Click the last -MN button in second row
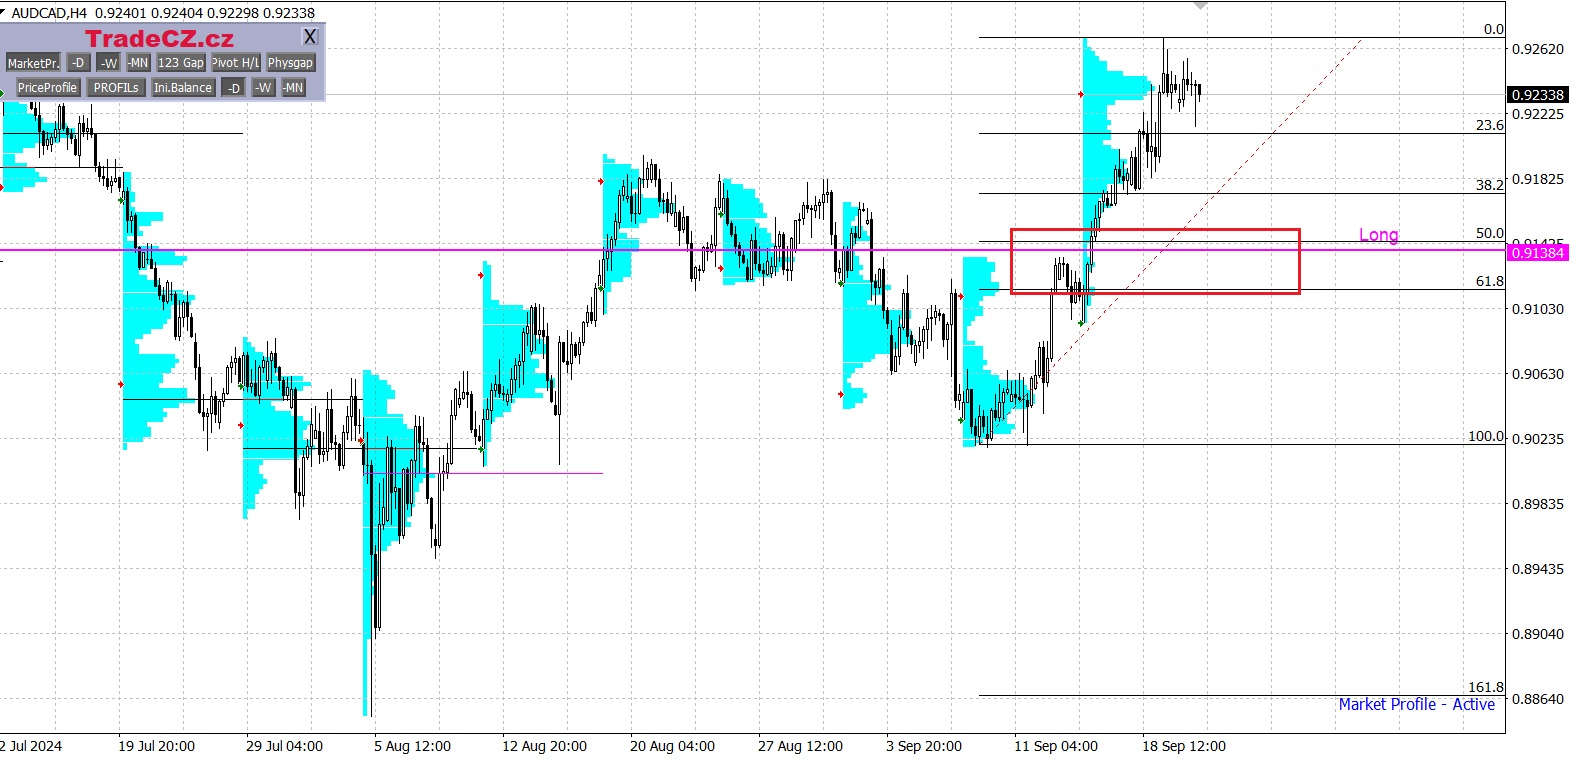This screenshot has height=763, width=1573. pos(293,88)
